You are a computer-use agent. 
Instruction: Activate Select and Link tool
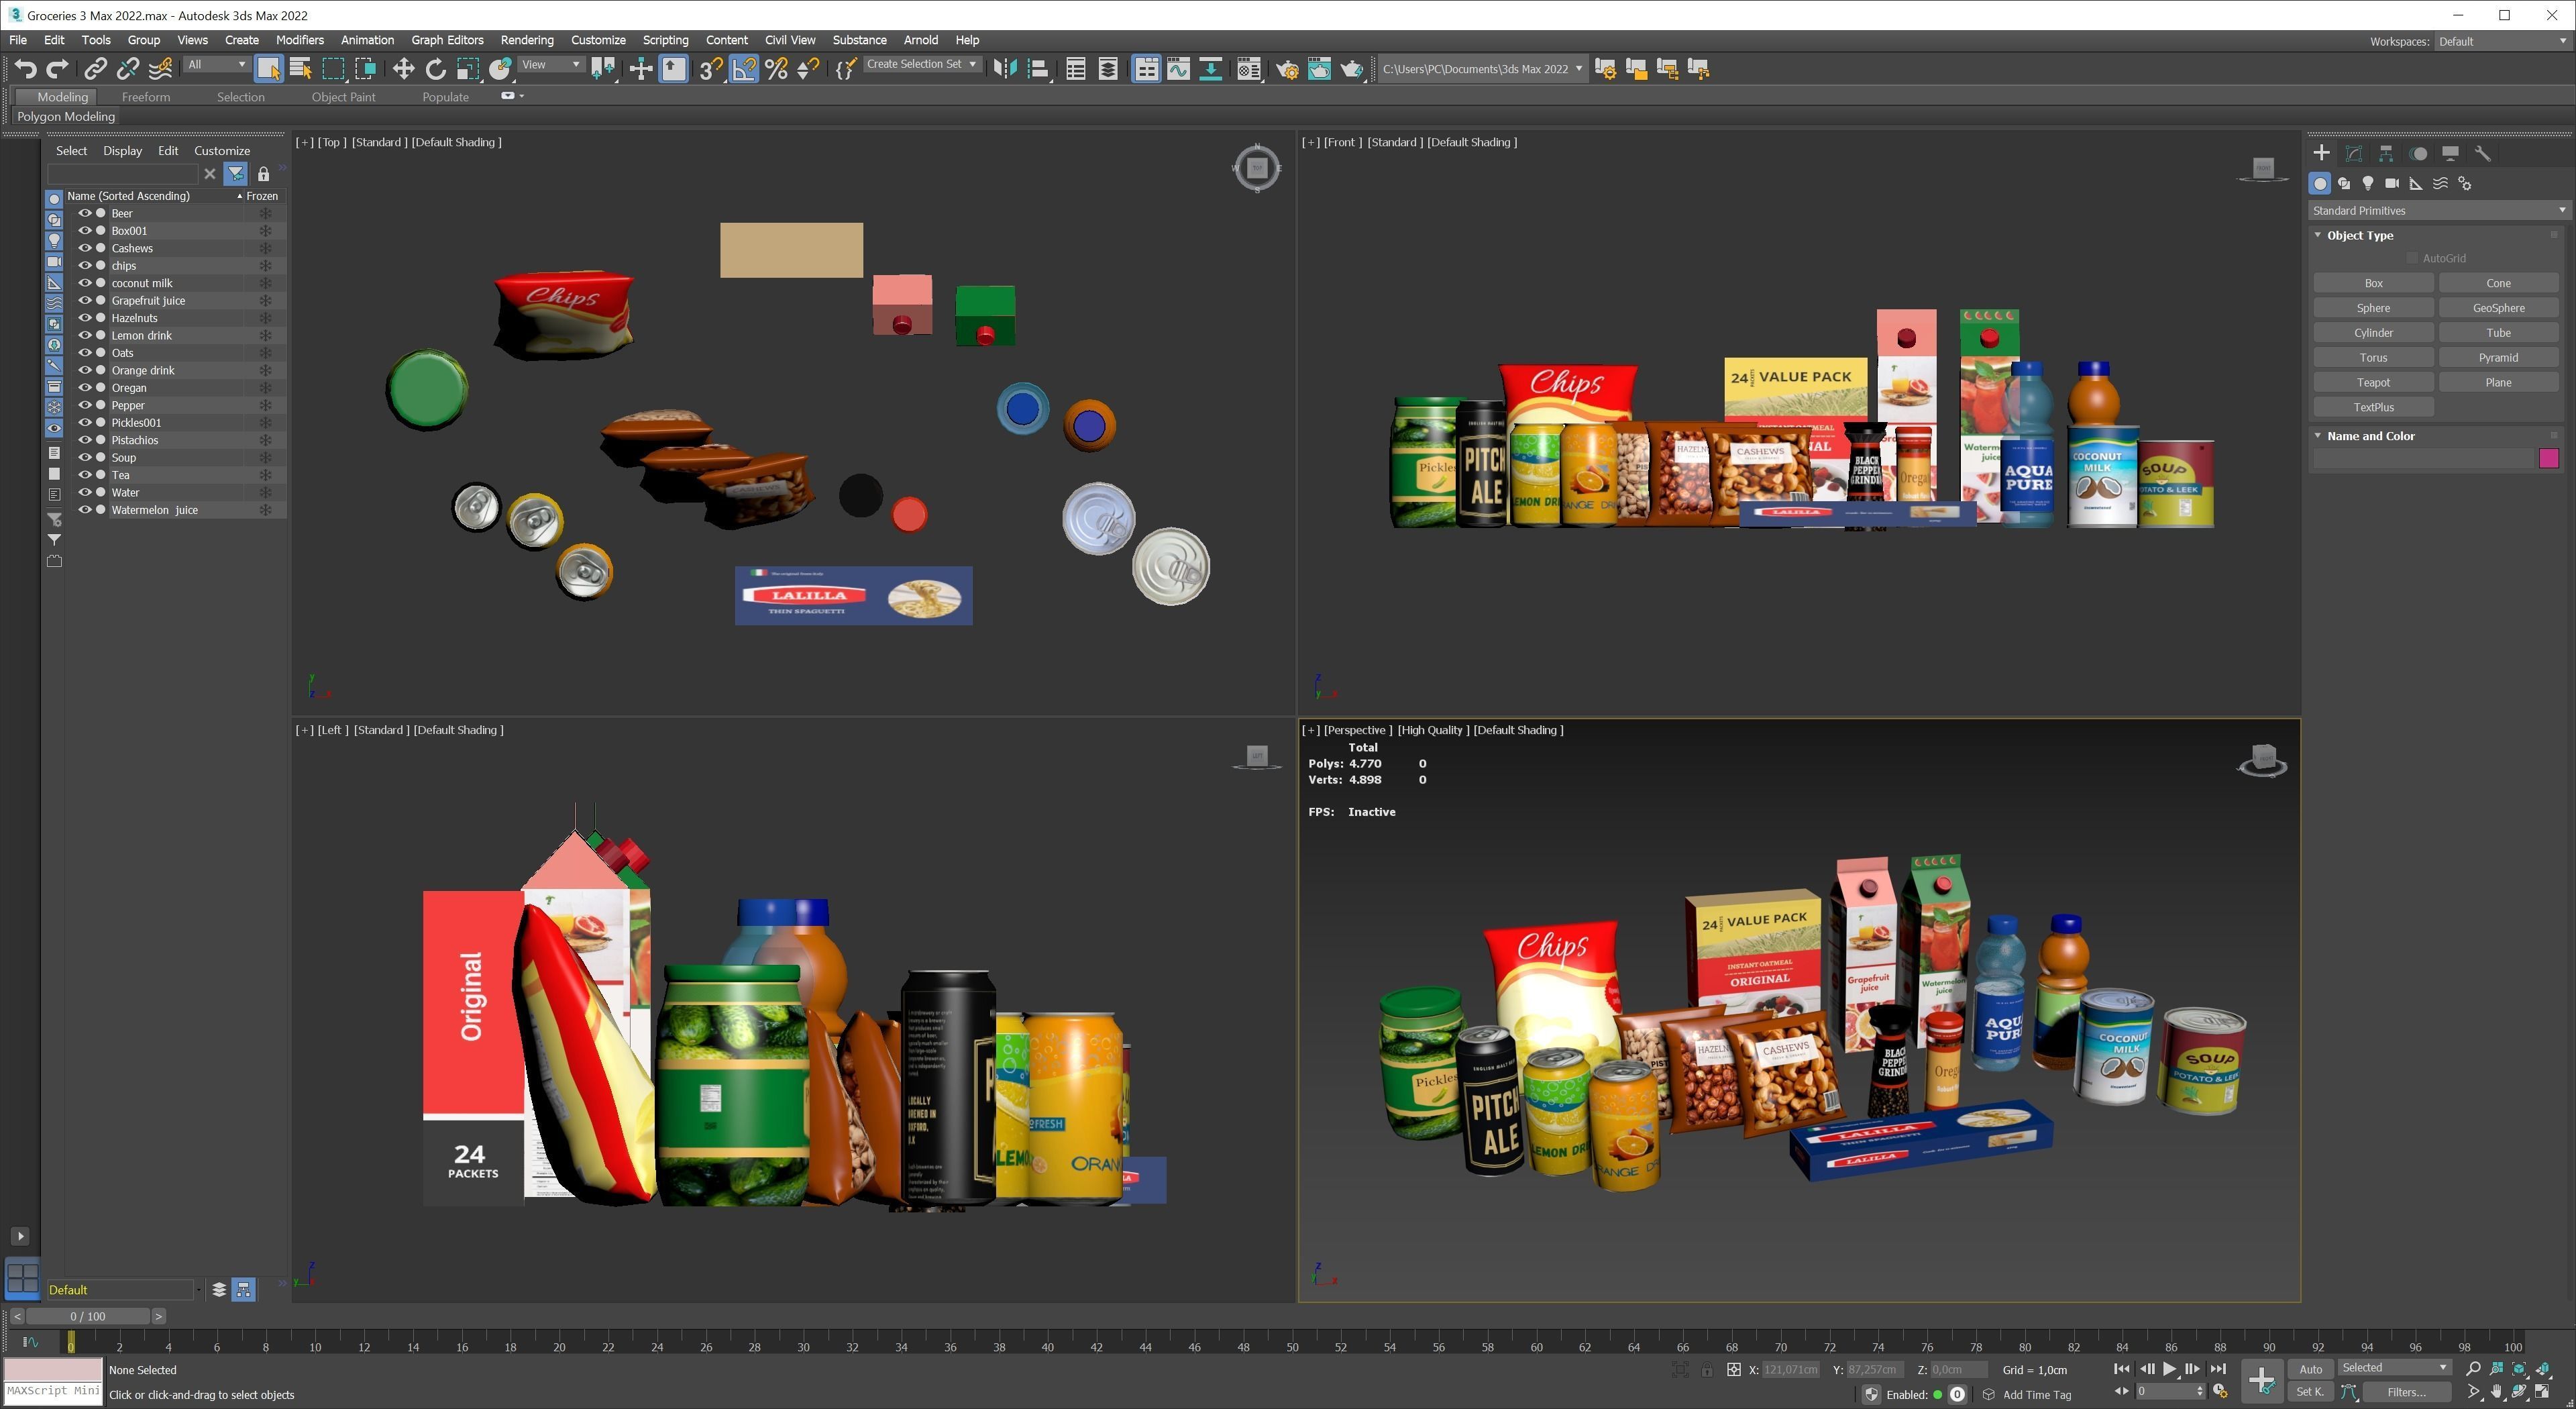95,69
